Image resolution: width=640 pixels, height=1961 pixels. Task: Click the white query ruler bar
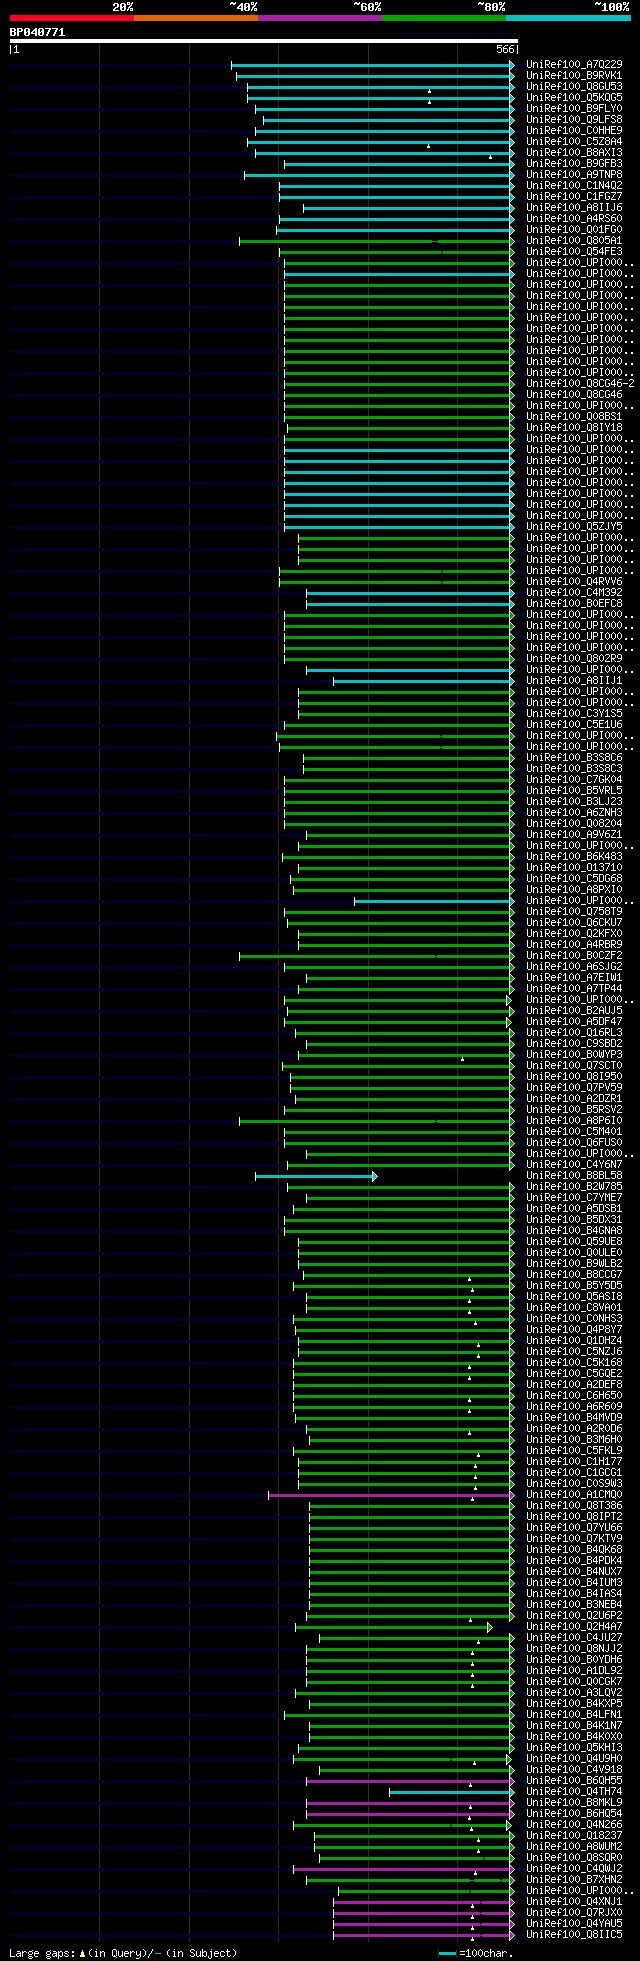(263, 41)
